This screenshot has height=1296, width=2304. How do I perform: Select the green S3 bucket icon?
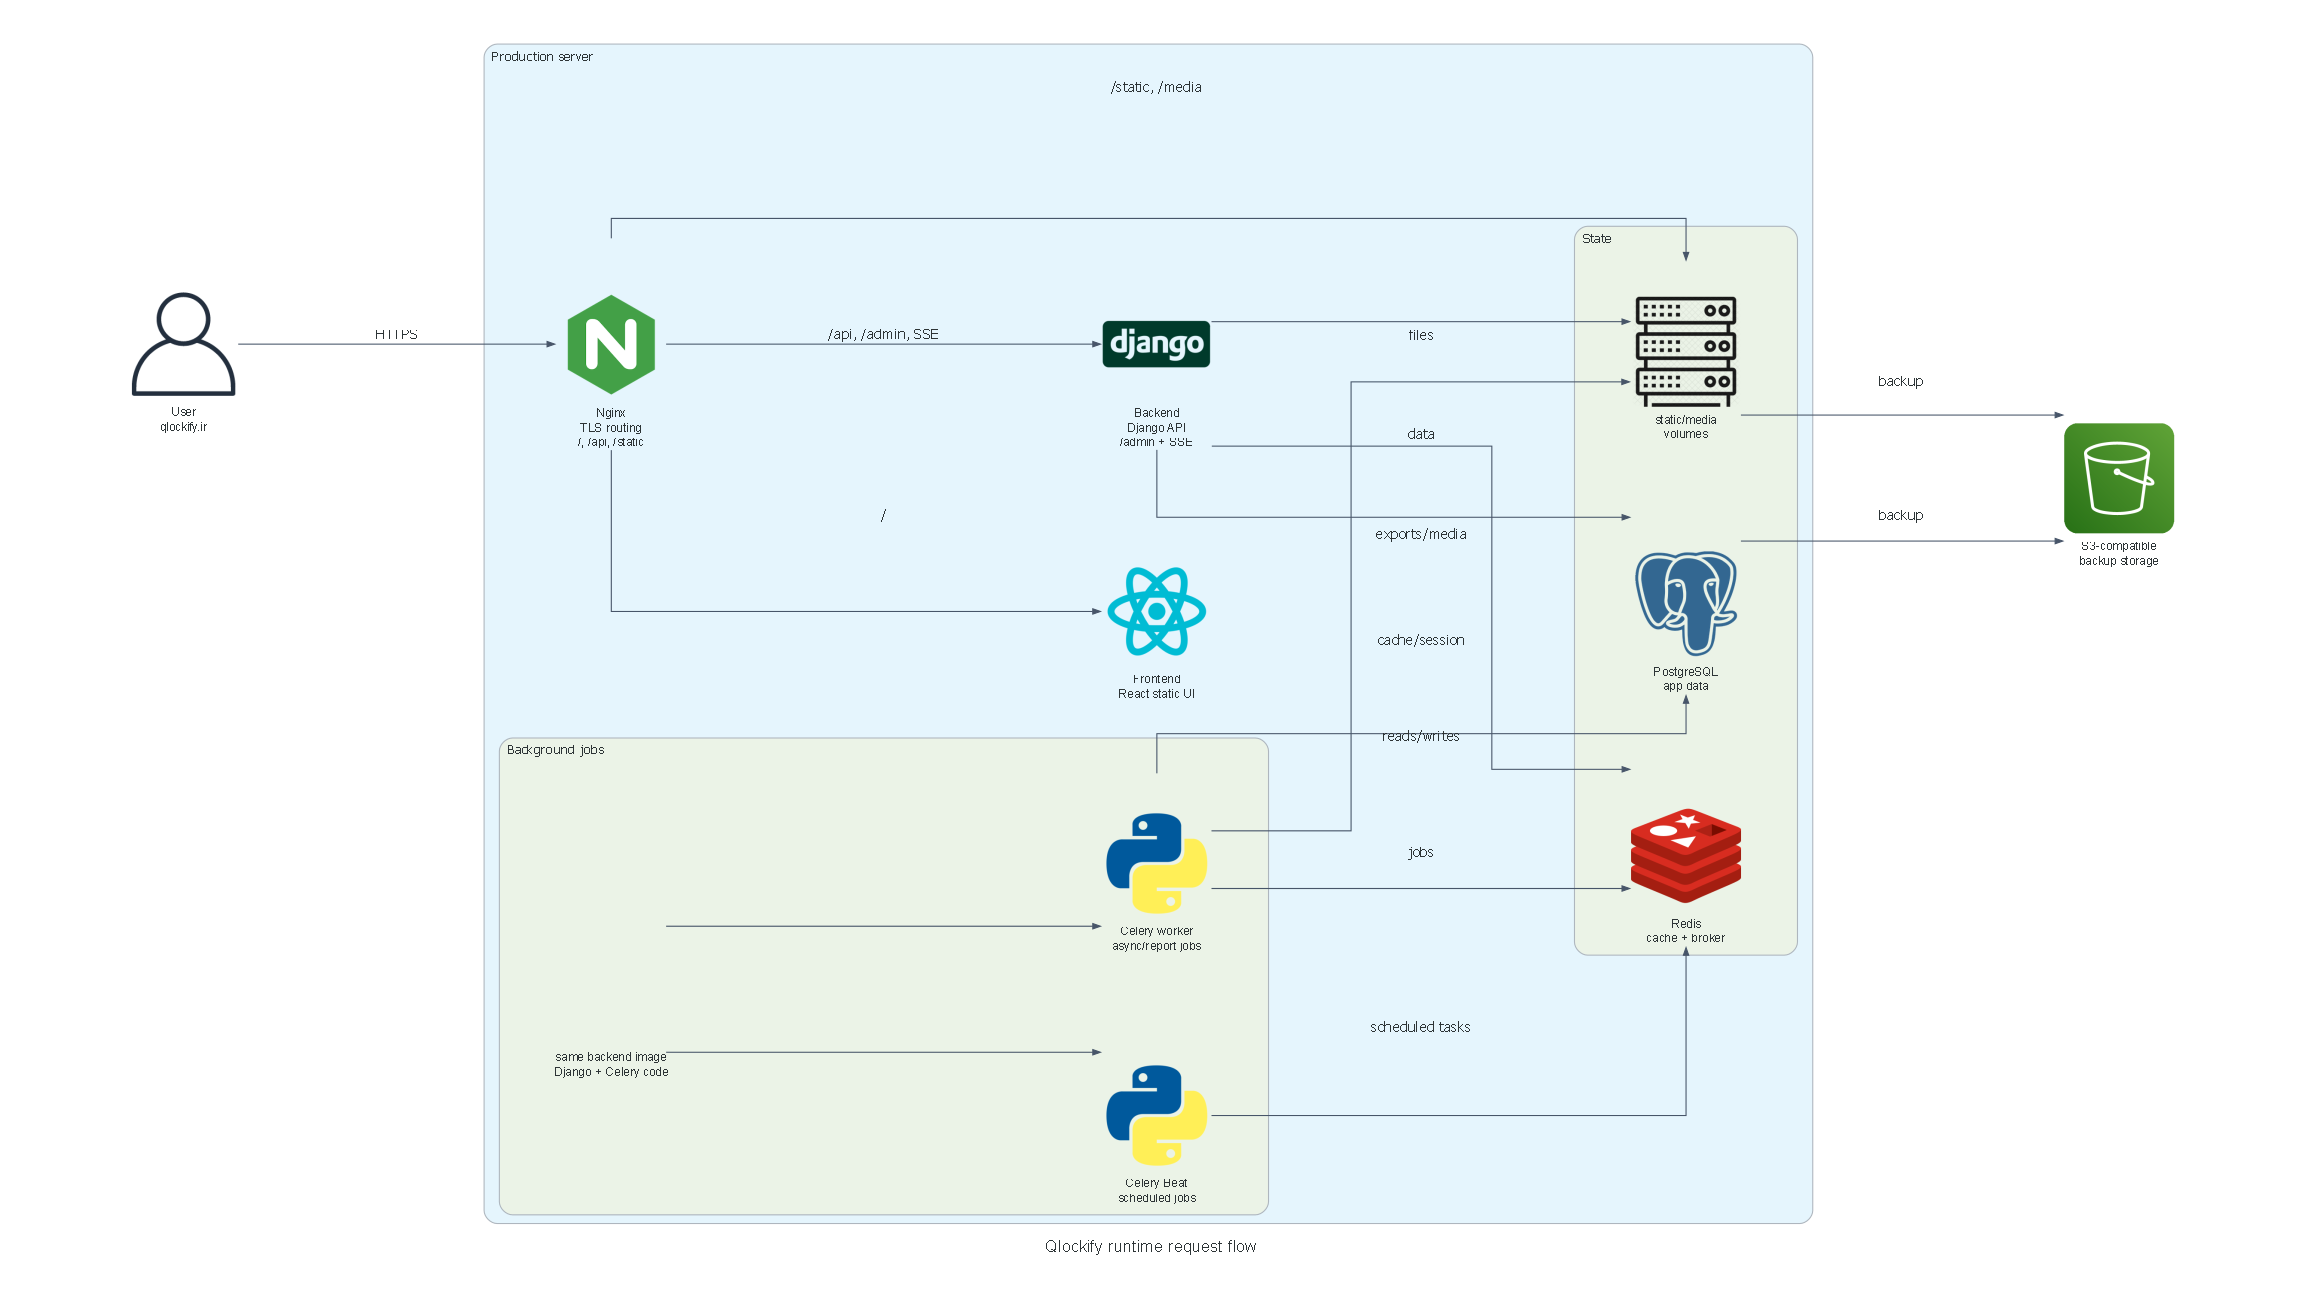tap(2119, 478)
